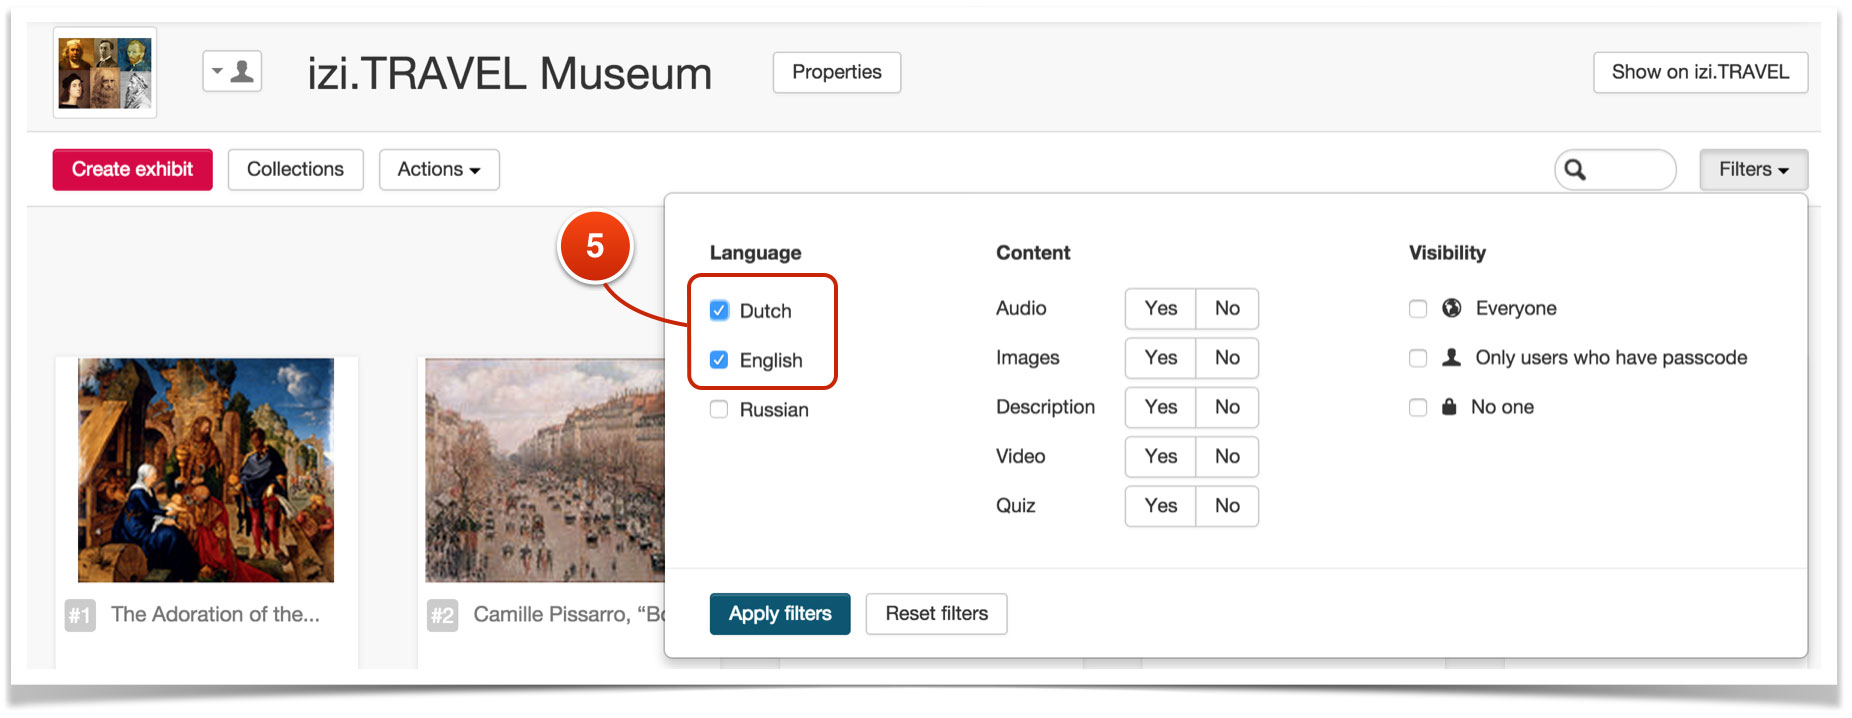The width and height of the screenshot is (1852, 718).
Task: Open museum Properties
Action: click(836, 73)
